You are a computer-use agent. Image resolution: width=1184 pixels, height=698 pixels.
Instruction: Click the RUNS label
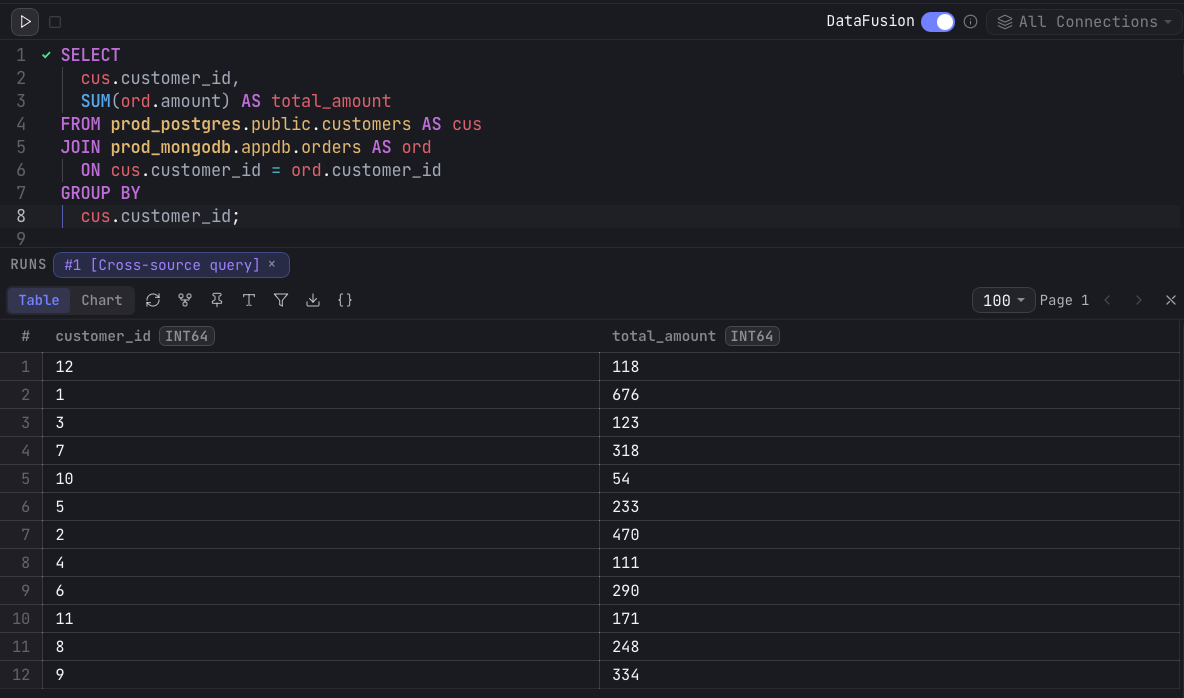coord(29,264)
